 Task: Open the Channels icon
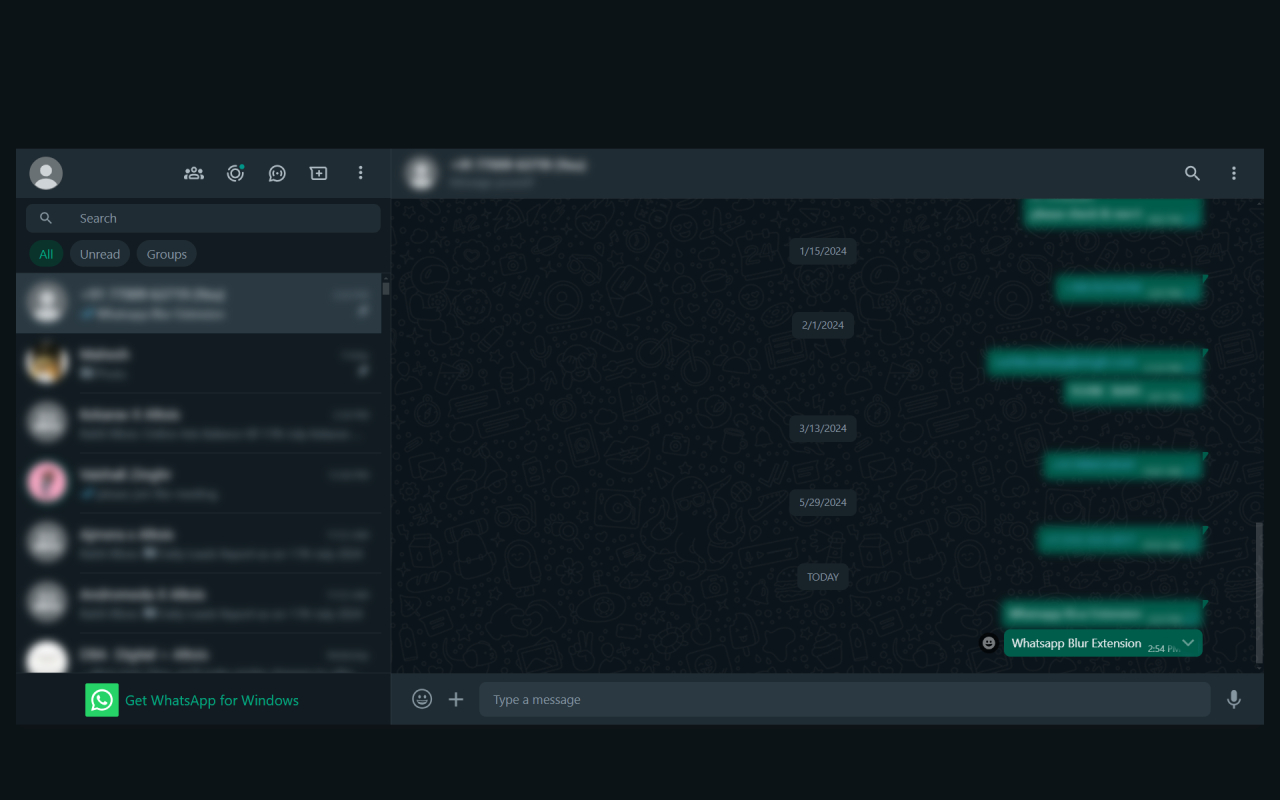pyautogui.click(x=277, y=173)
